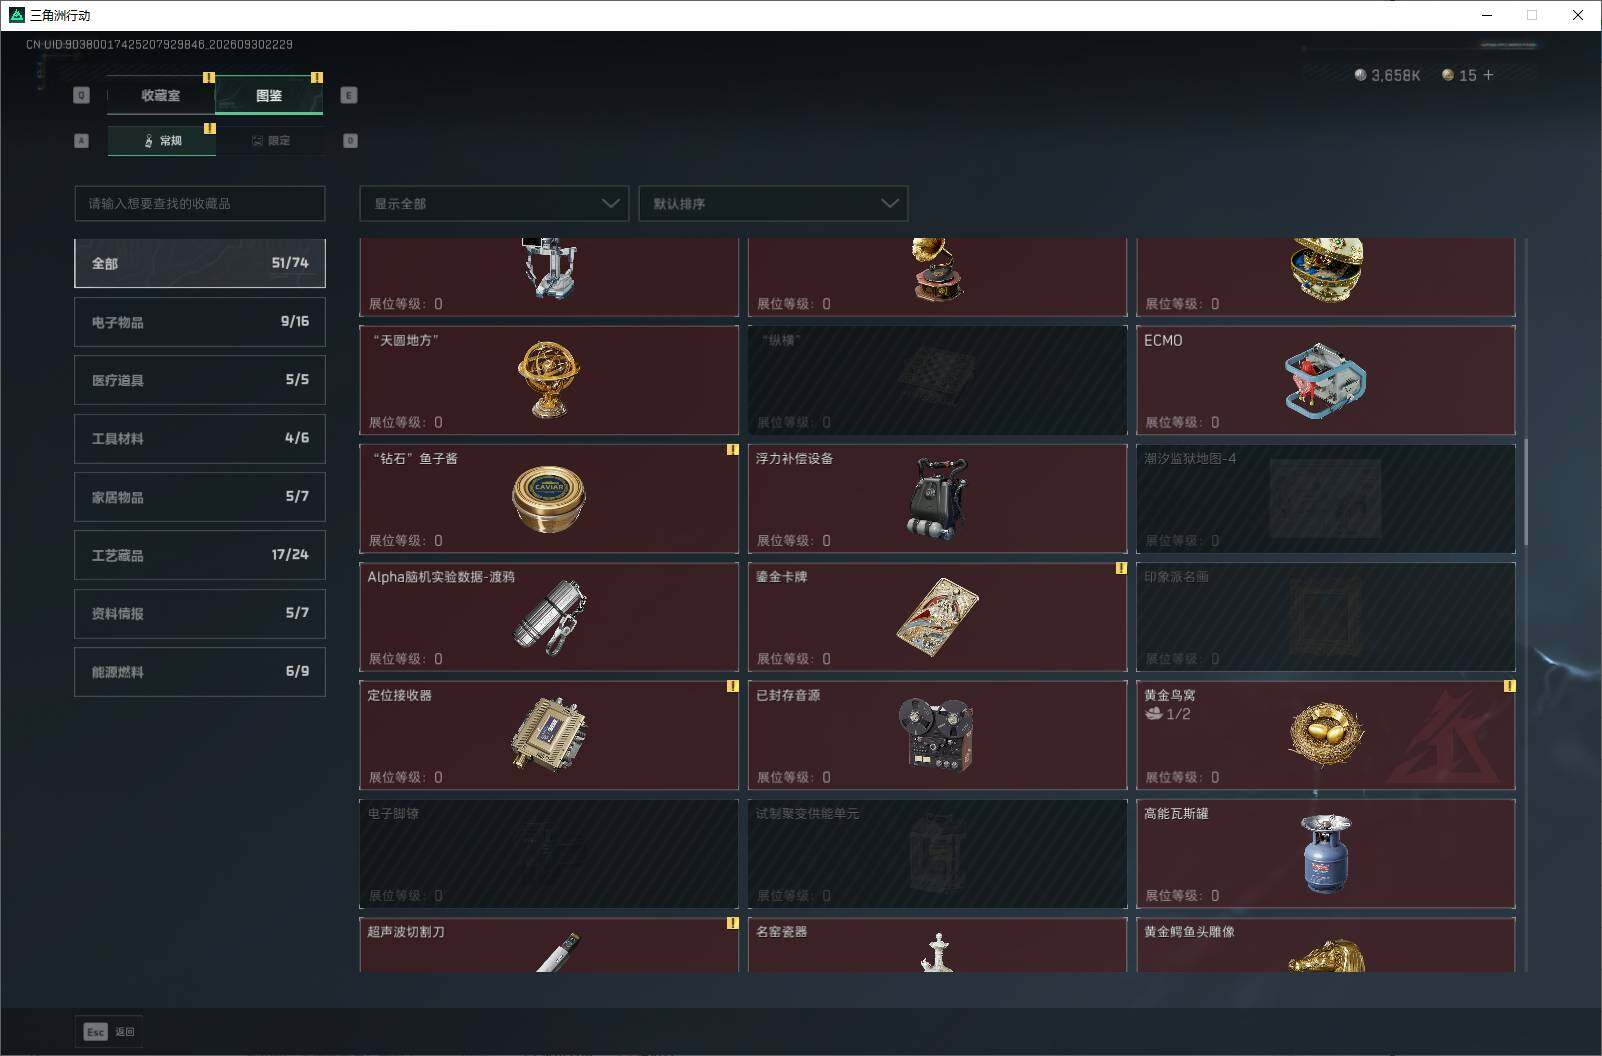Open the 默认排序 sort dropdown
The image size is (1602, 1056).
(773, 203)
